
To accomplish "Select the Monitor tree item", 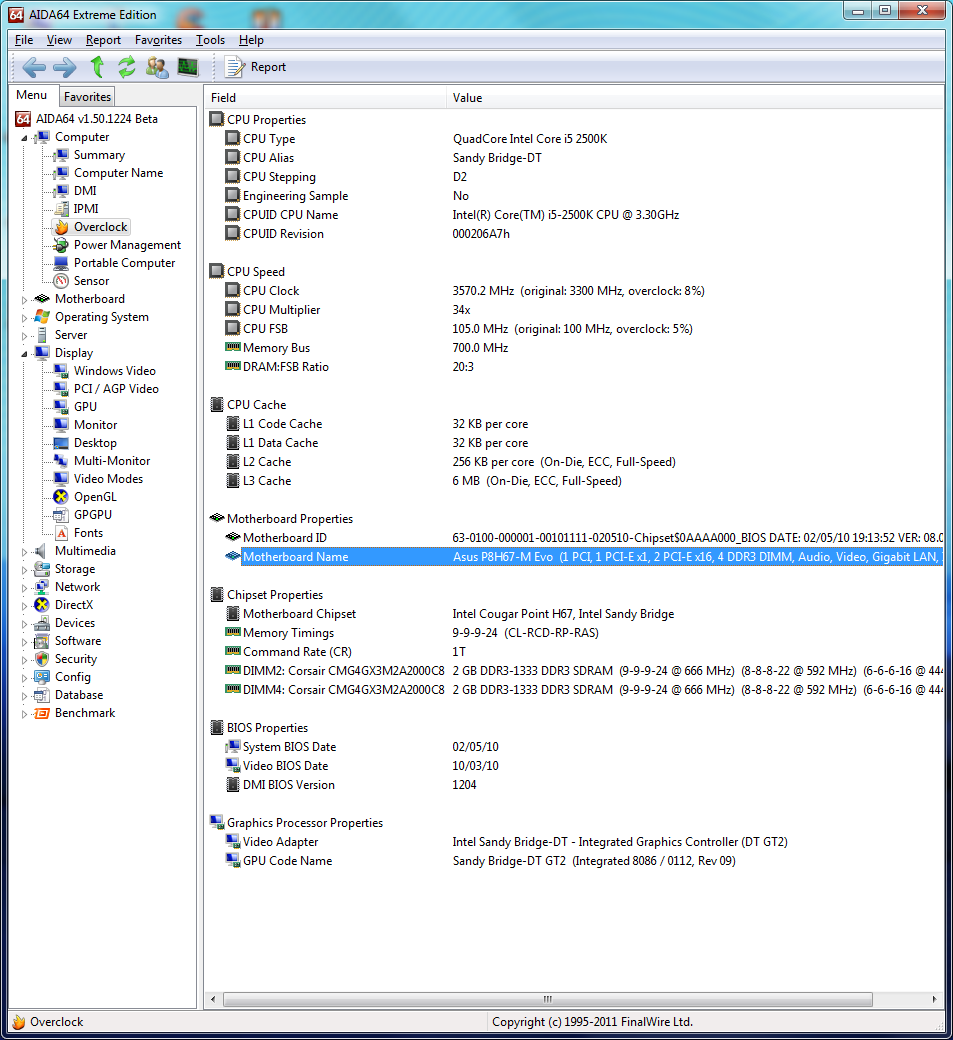I will pos(95,424).
